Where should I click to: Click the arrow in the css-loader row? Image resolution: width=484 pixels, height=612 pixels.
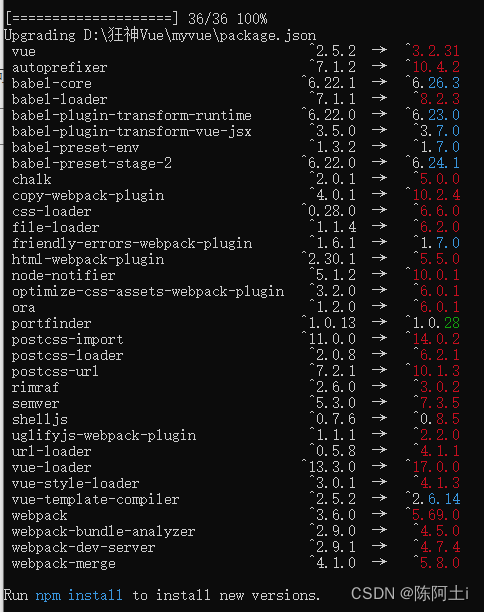379,210
